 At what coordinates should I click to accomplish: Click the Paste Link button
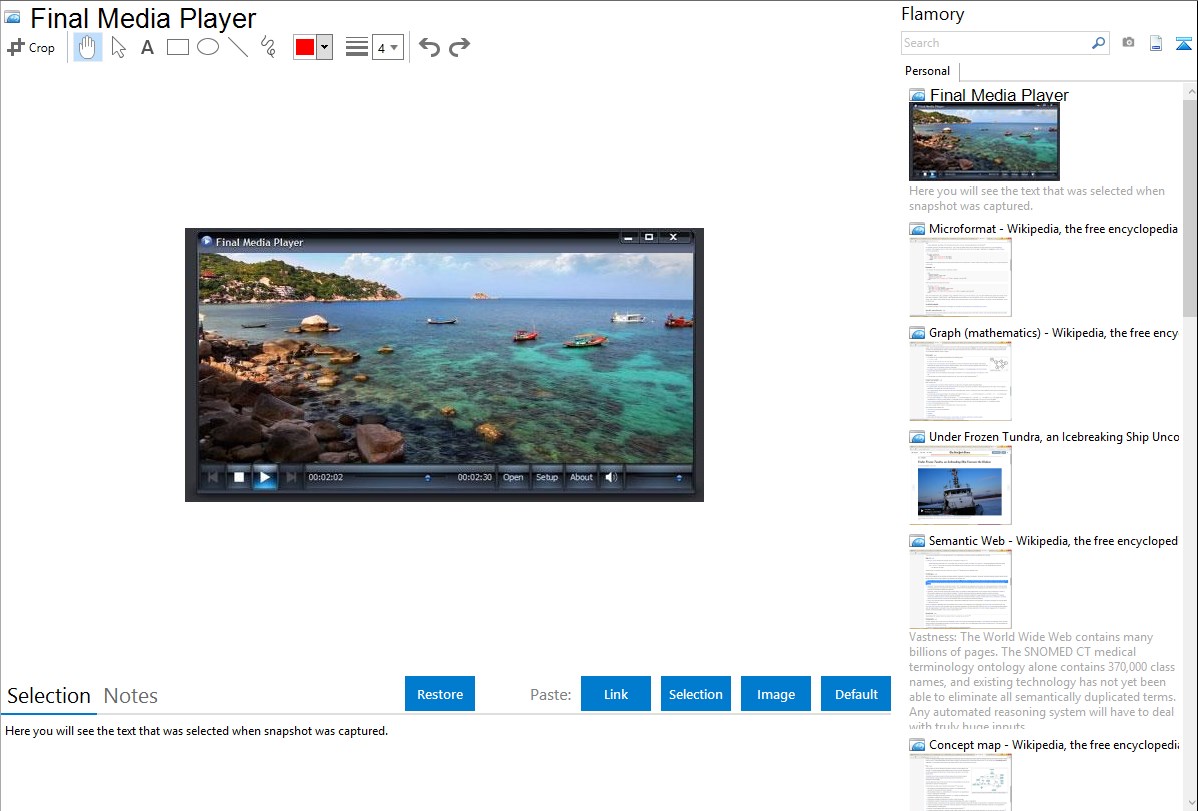(616, 694)
